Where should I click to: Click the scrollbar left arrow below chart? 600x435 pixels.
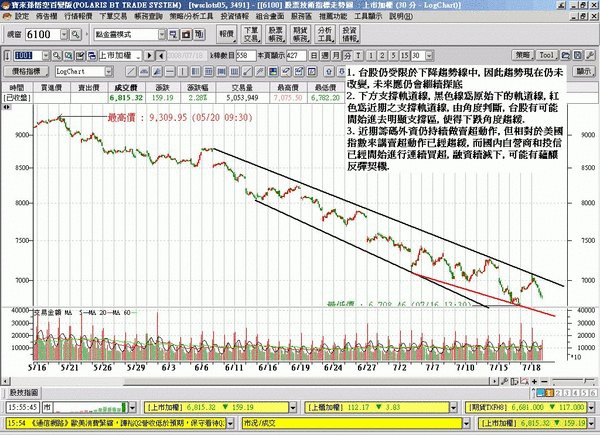click(5, 381)
